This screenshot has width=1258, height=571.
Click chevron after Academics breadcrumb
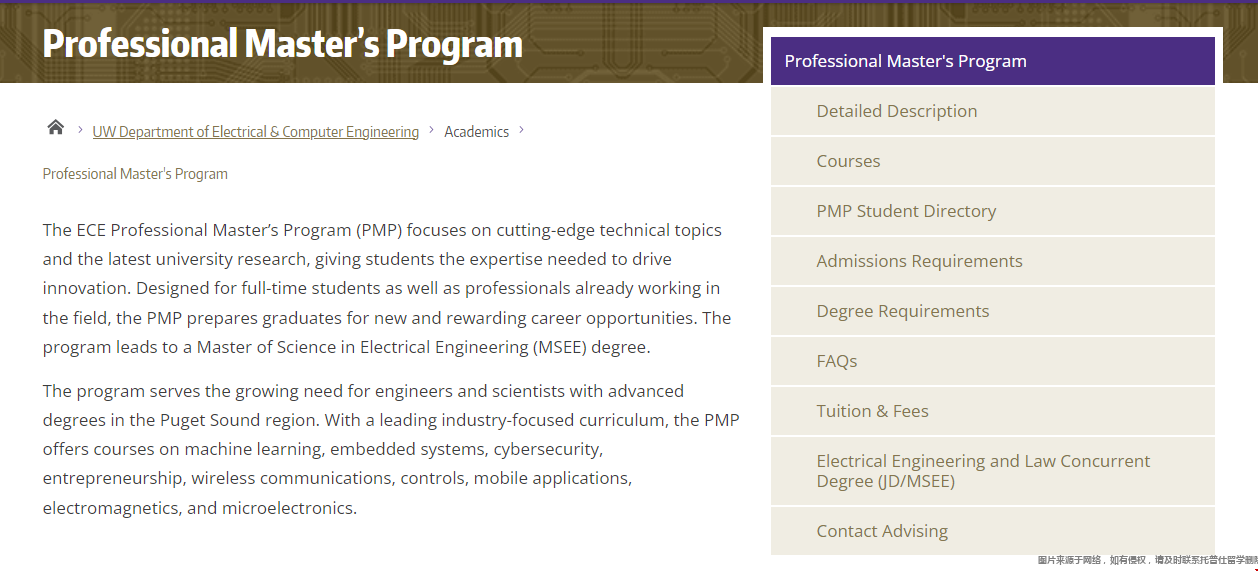coord(521,130)
